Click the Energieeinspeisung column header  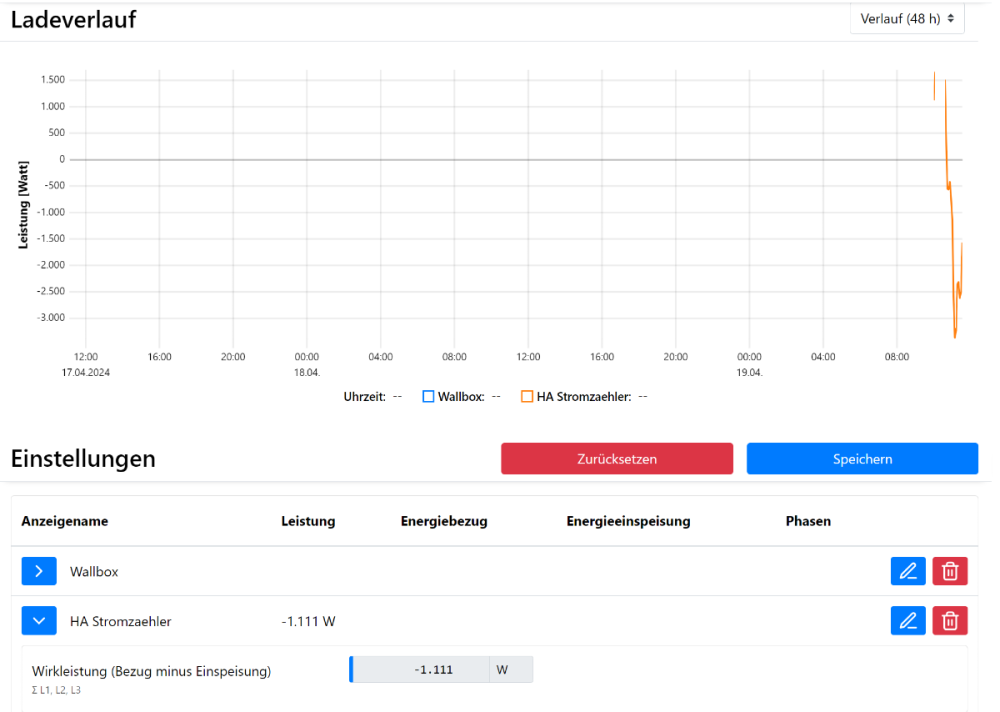pos(628,521)
